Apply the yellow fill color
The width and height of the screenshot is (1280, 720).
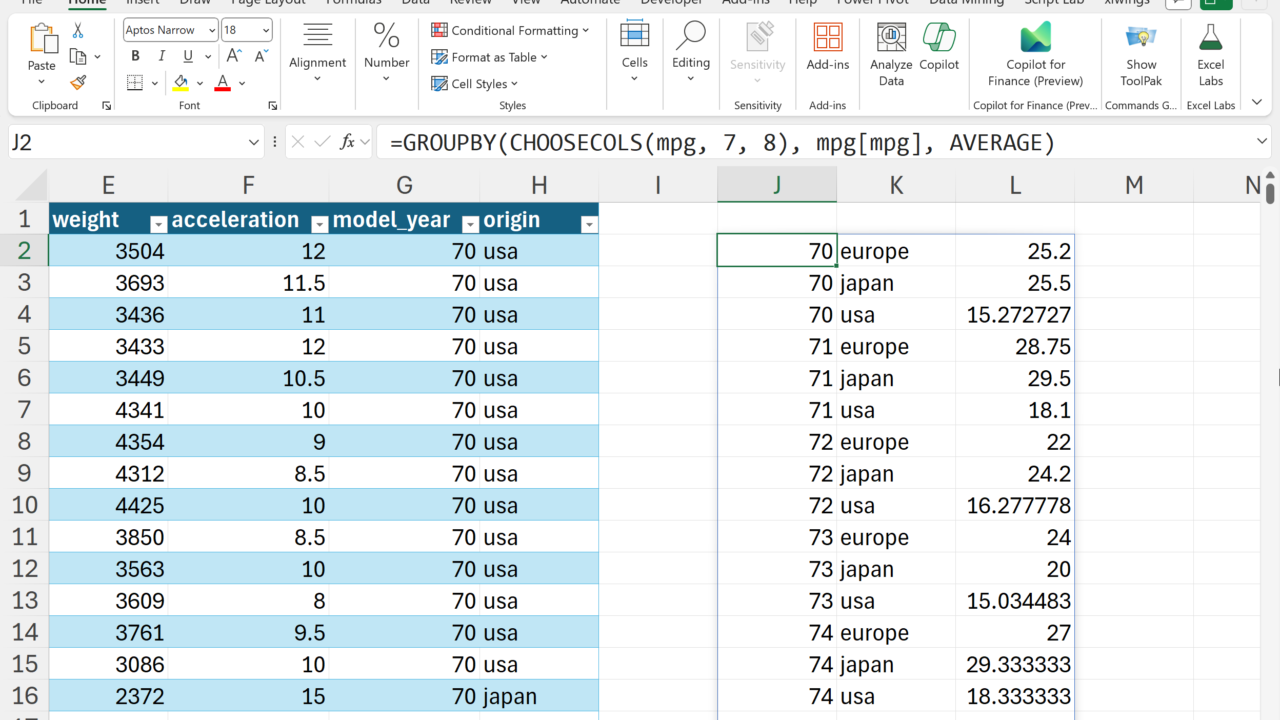181,83
